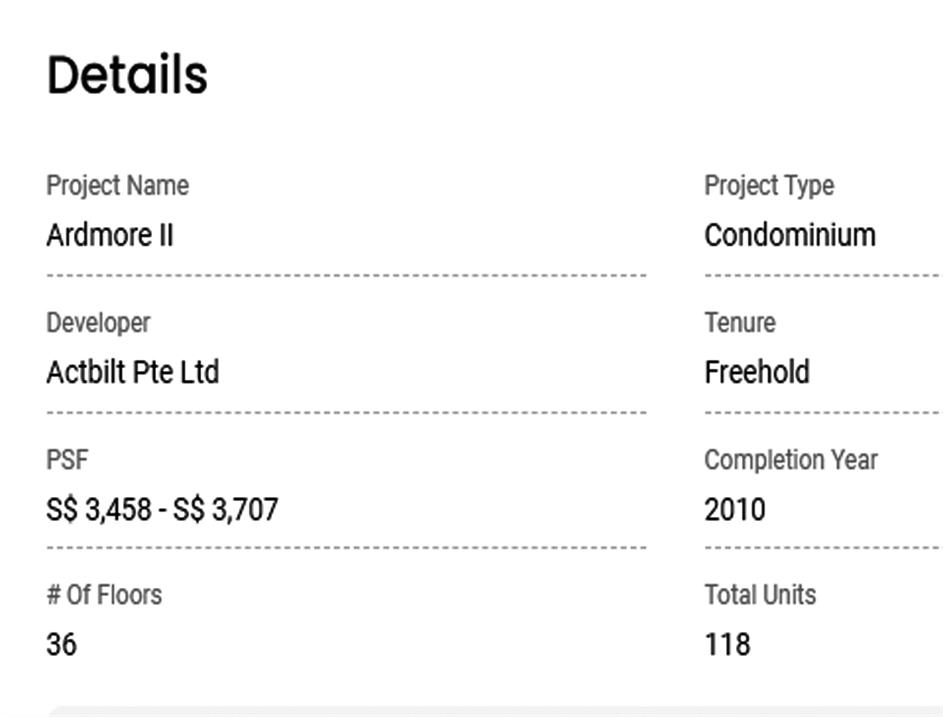Select the 36 floors value
Screen dimensions: 943x717
click(x=61, y=645)
